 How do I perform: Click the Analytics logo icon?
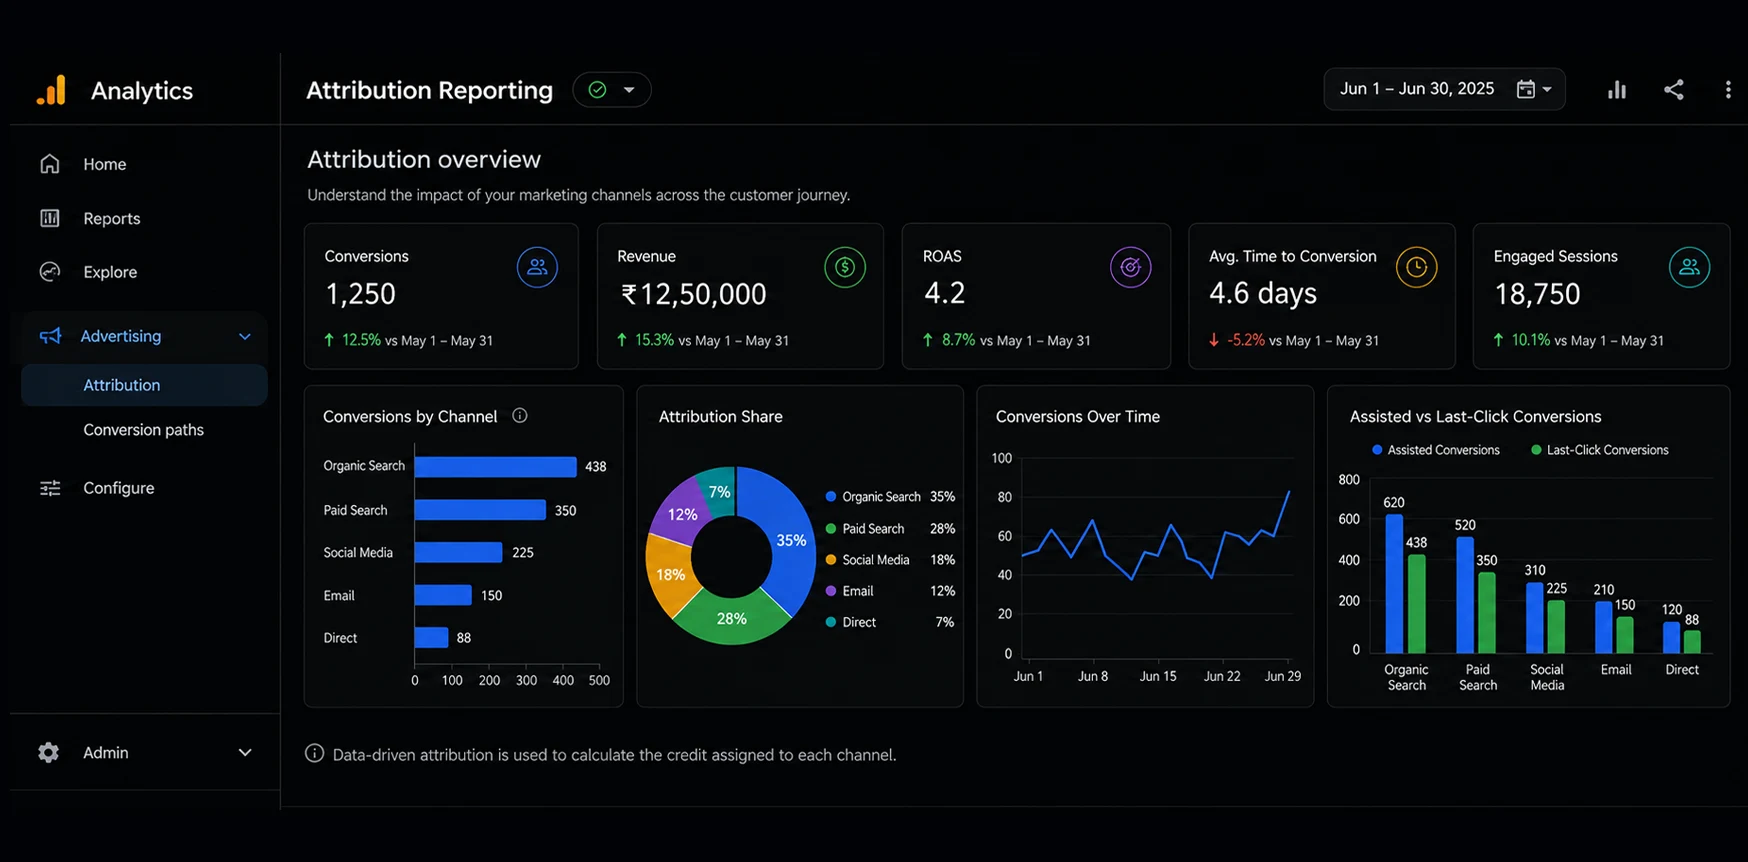pos(51,90)
